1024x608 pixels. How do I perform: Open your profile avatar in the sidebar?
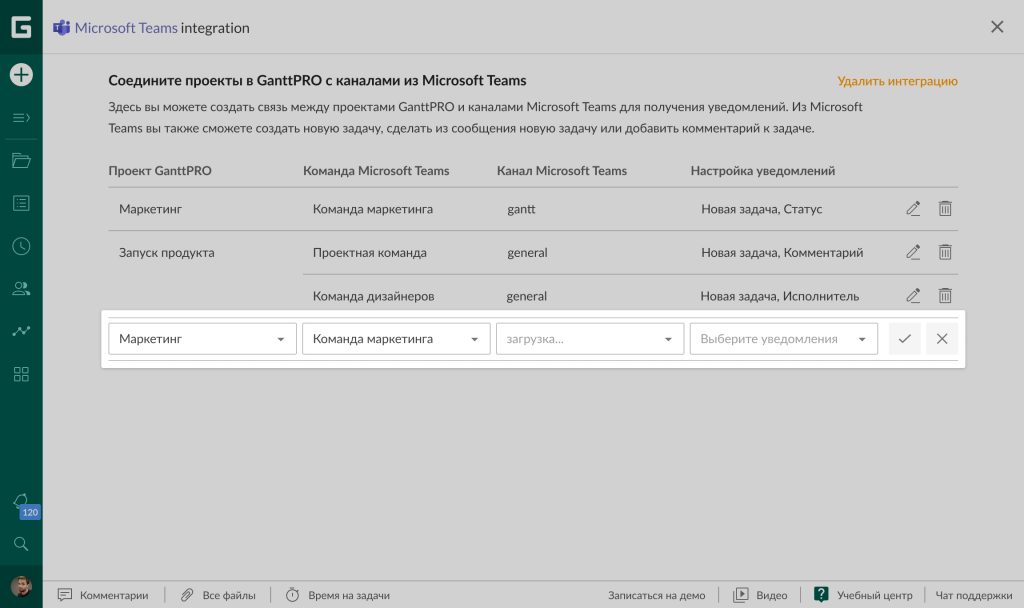coord(20,586)
